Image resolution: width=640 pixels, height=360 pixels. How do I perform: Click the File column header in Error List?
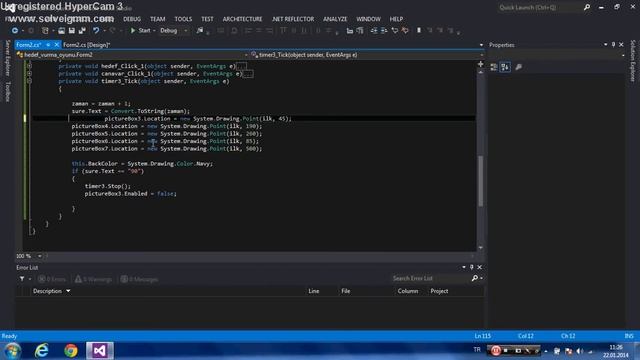pos(346,291)
